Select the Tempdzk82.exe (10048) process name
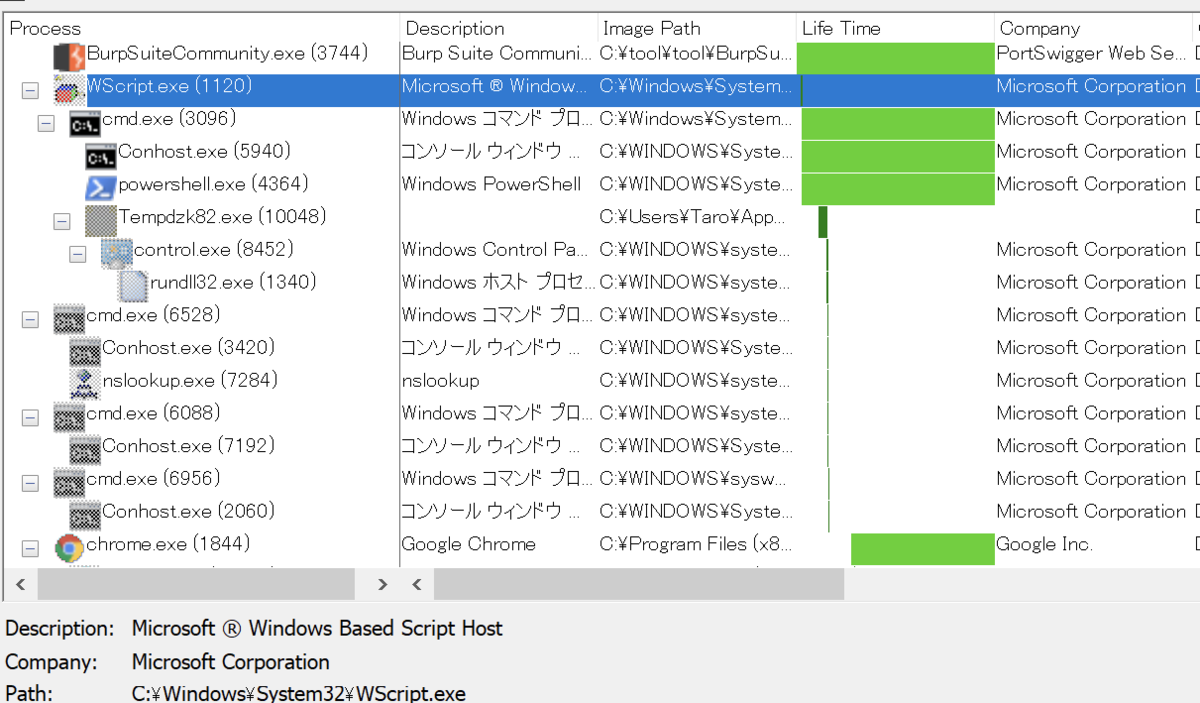This screenshot has height=703, width=1200. [223, 217]
